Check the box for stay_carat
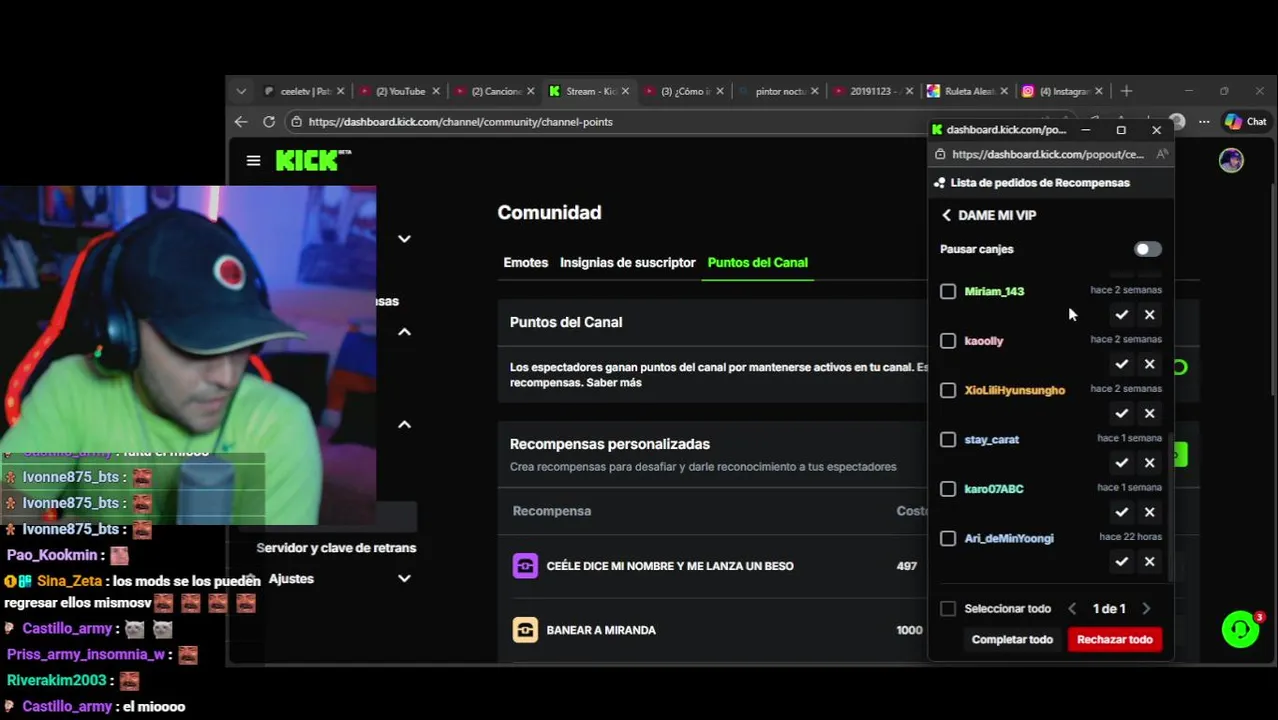 [948, 439]
